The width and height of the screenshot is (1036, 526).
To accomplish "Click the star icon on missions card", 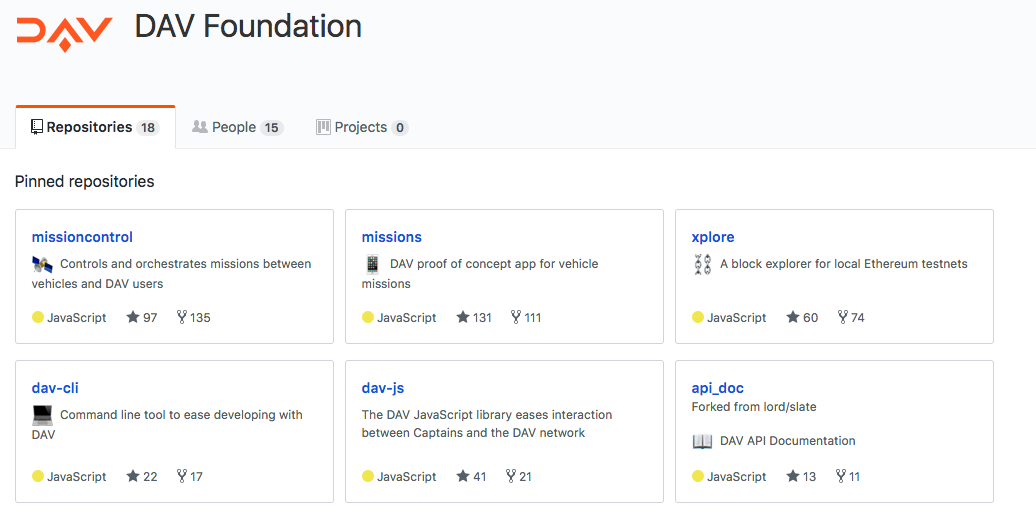I will 463,317.
